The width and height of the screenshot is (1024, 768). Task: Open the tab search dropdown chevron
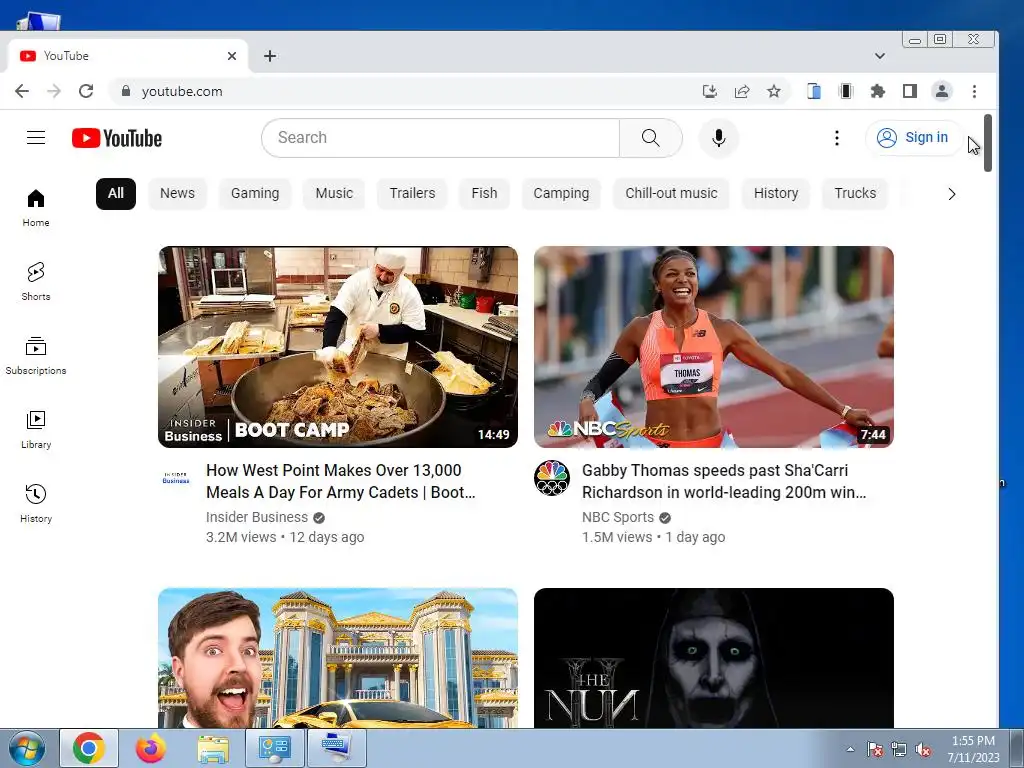[x=880, y=56]
